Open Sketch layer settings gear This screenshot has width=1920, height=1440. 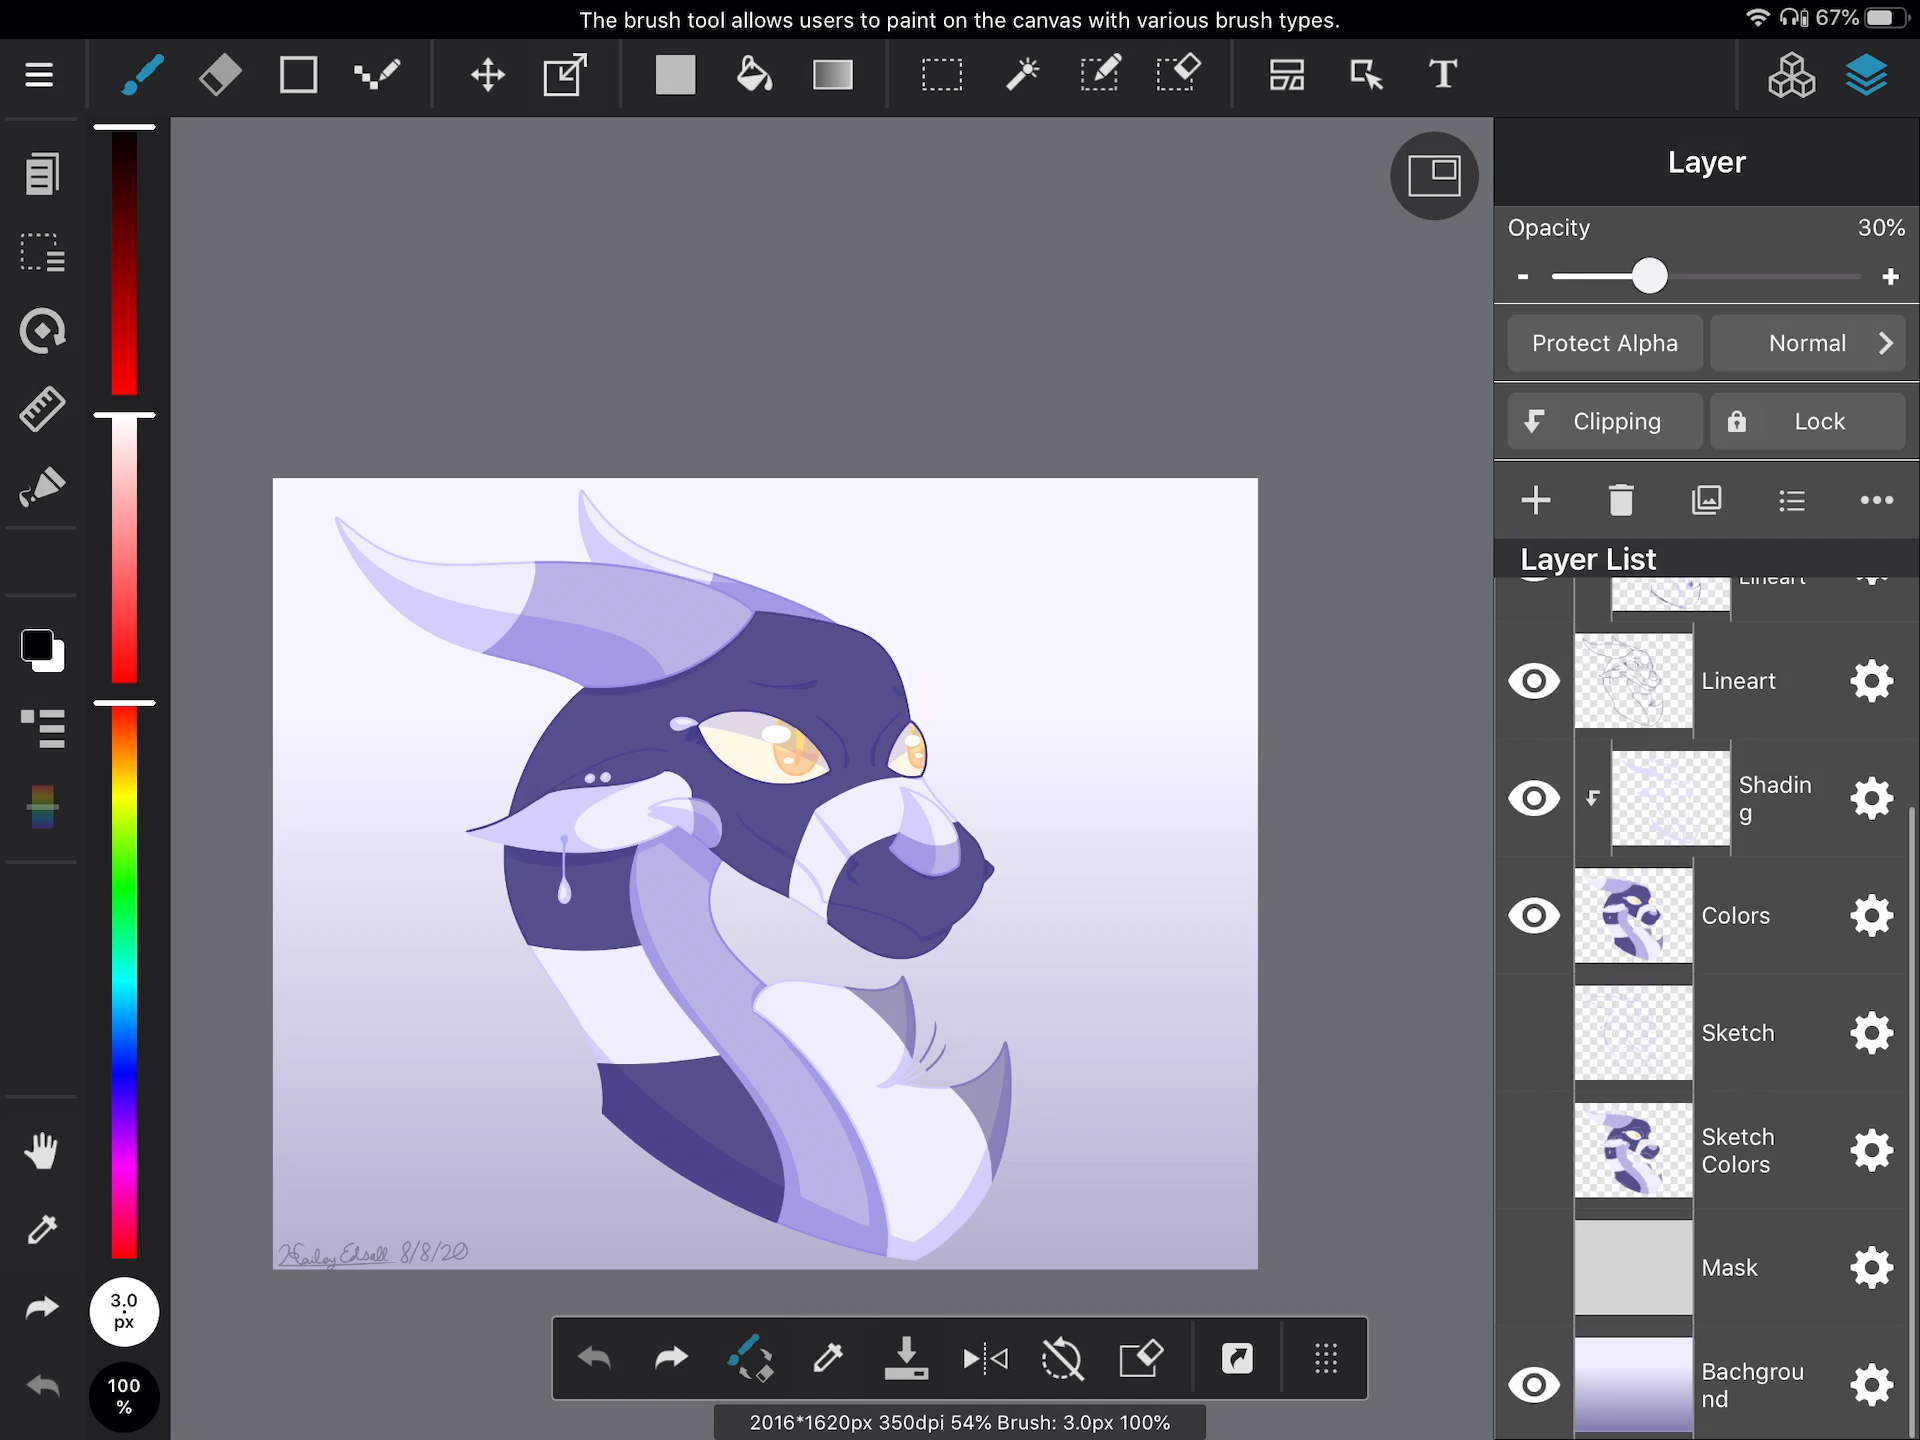[1871, 1033]
